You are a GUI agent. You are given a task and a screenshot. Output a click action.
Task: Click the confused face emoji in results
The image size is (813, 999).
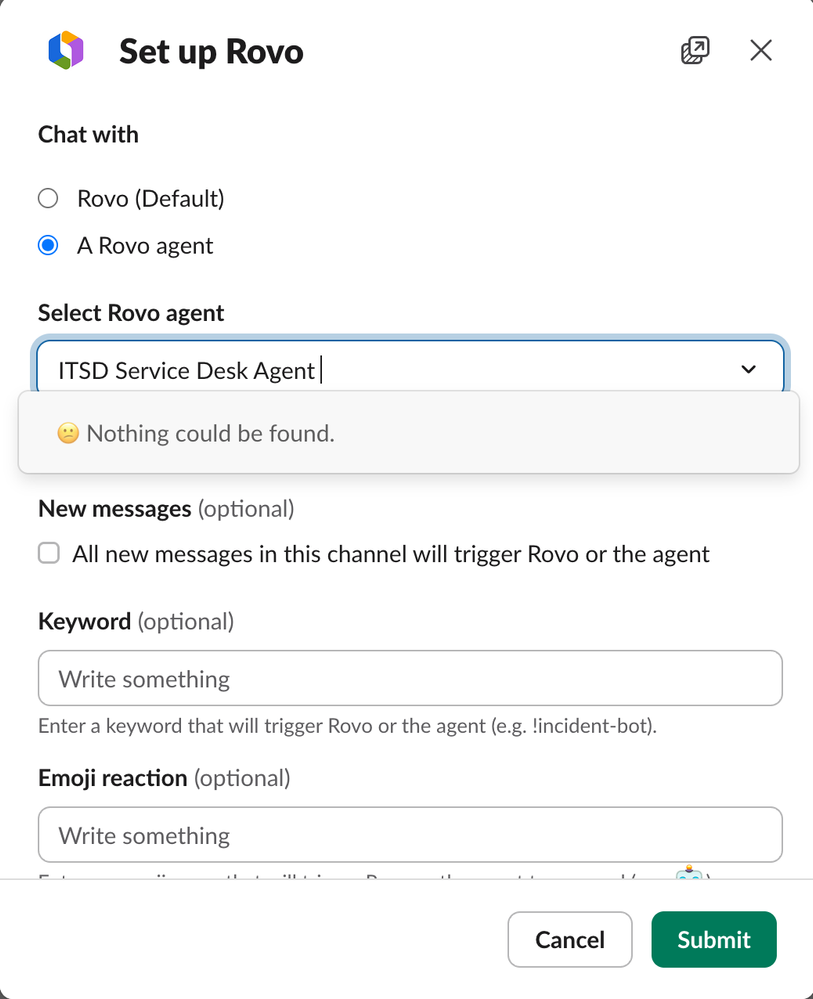(68, 433)
